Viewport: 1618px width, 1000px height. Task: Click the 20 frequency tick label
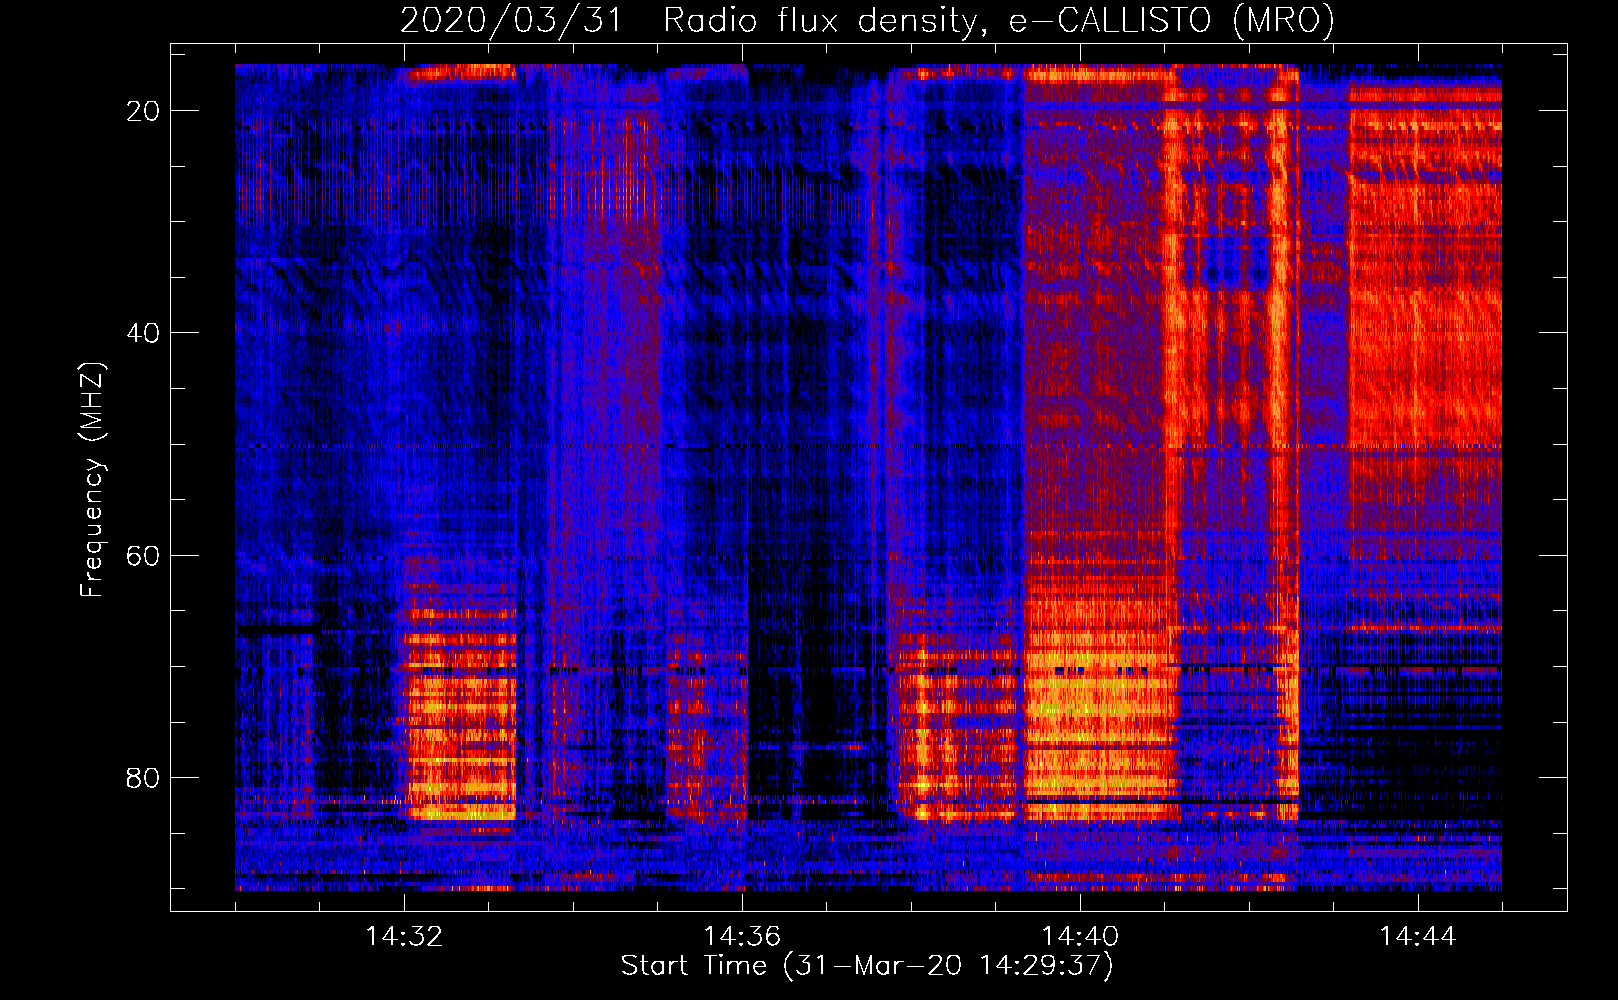[143, 111]
